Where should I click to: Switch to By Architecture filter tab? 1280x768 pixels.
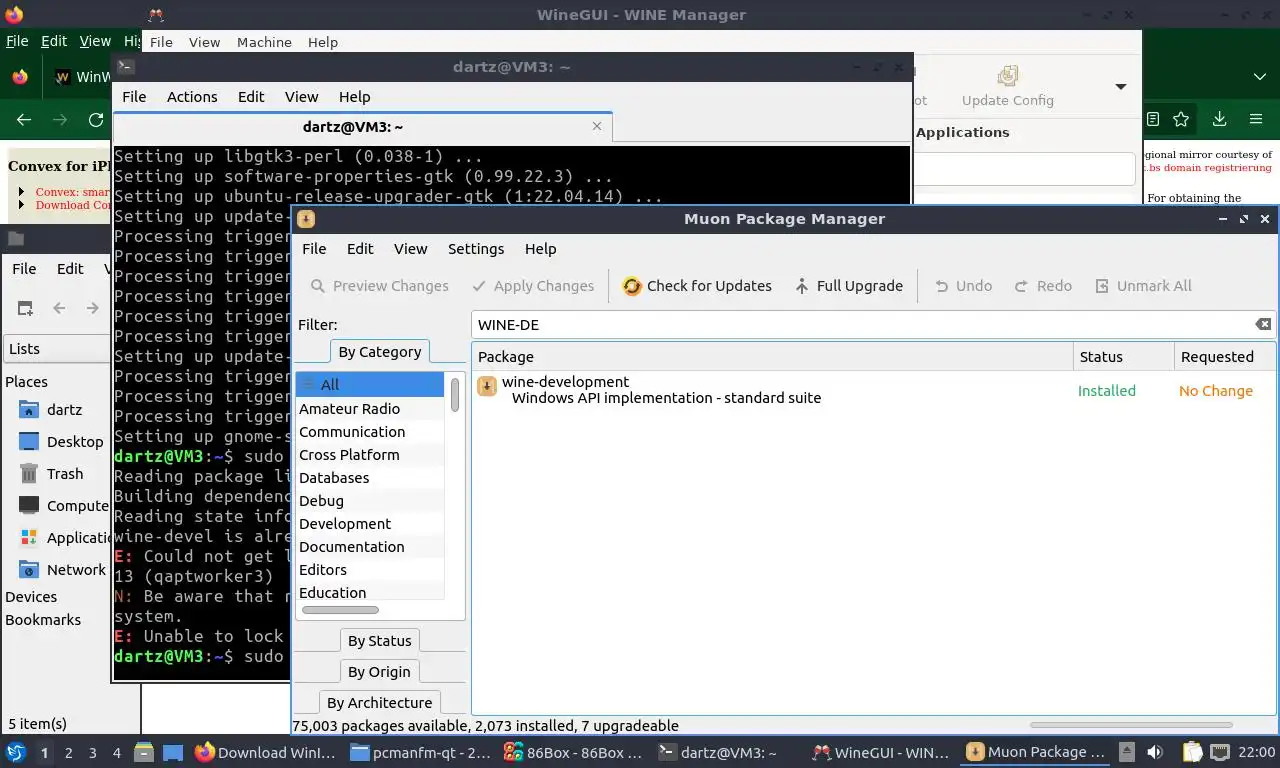(x=379, y=703)
